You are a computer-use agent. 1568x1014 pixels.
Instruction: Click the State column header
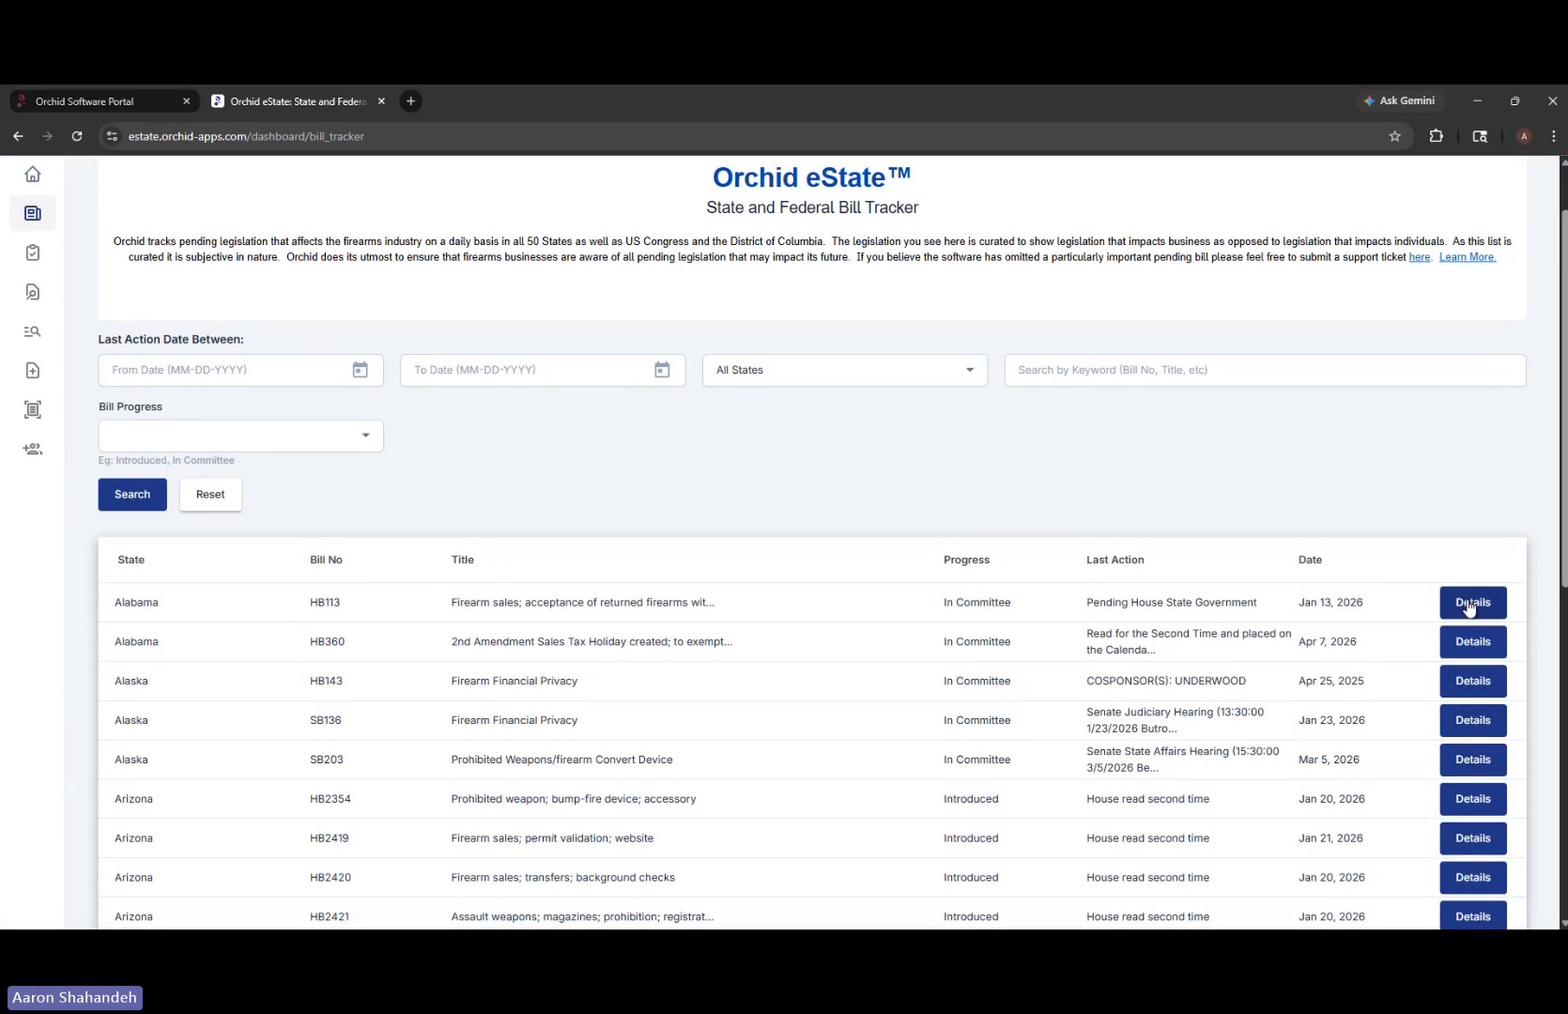(x=131, y=560)
